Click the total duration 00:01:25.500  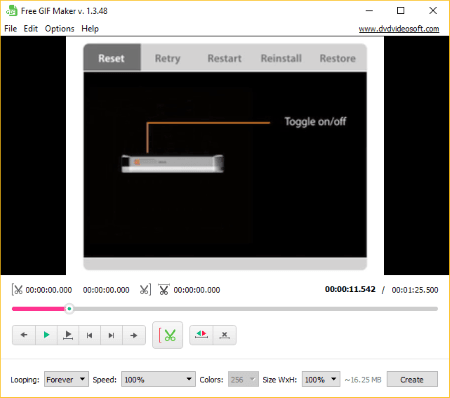(415, 290)
